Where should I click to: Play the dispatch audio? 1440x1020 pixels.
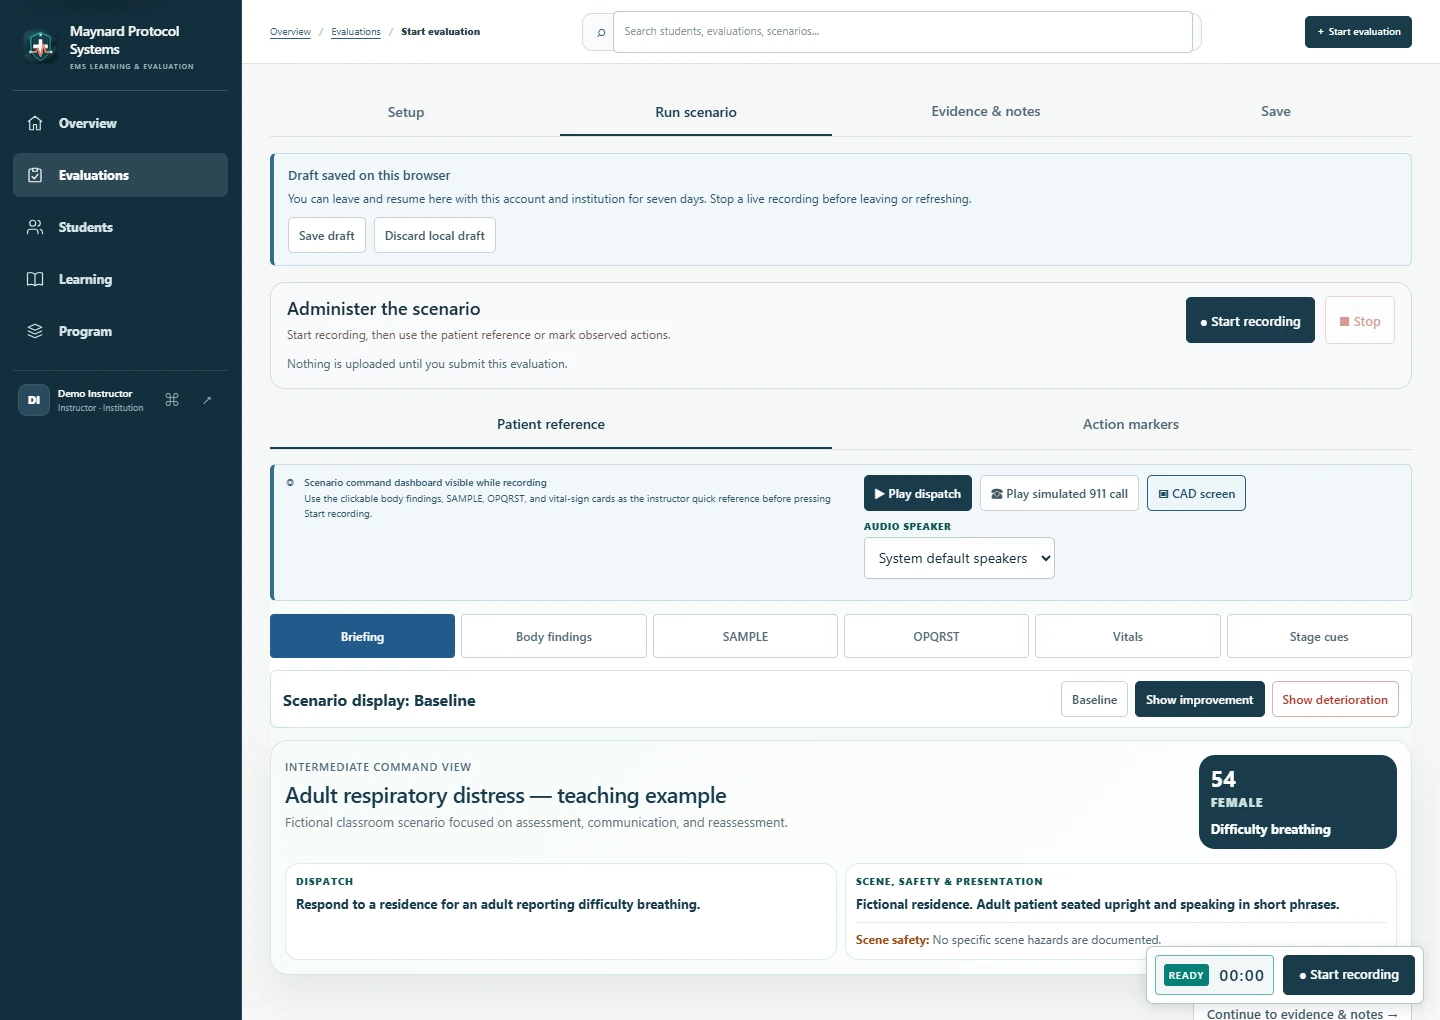coord(918,493)
